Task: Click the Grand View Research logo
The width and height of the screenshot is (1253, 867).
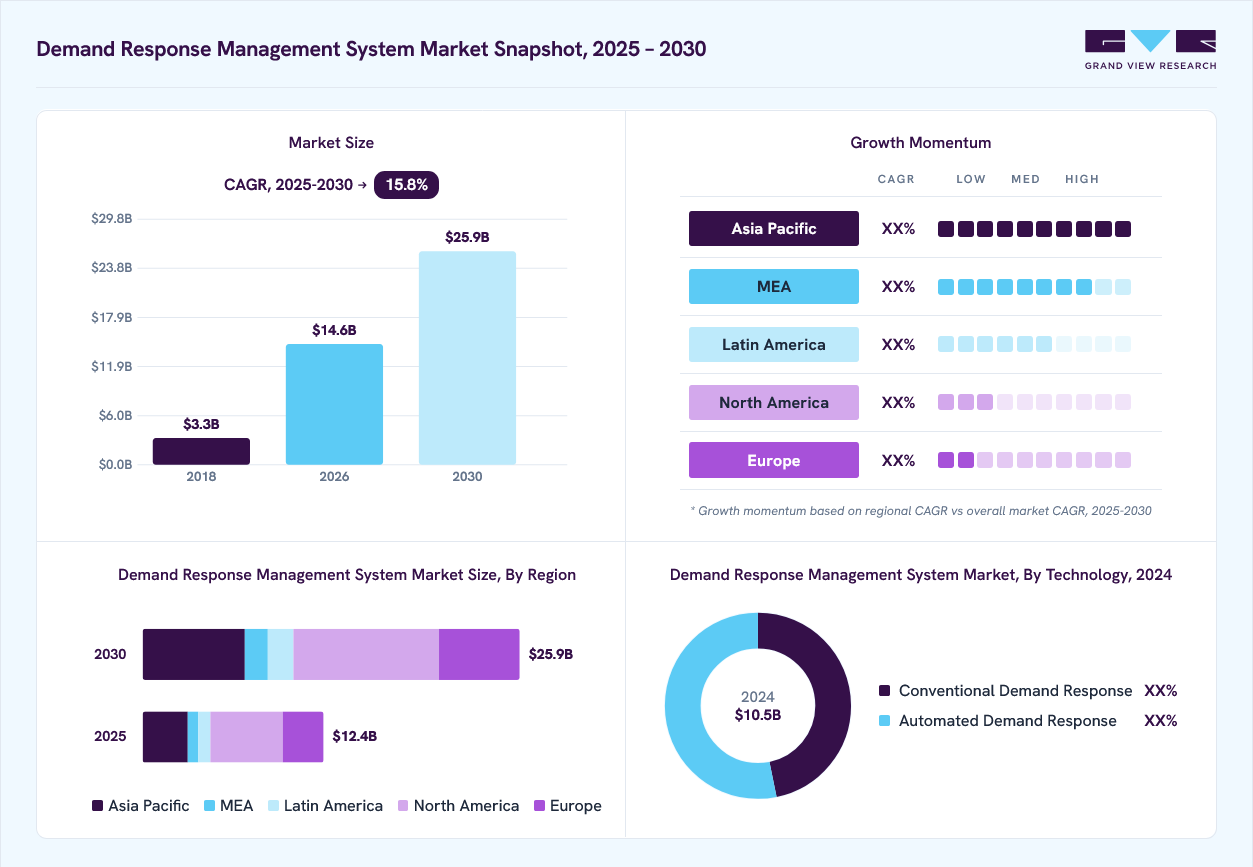Action: [x=1150, y=50]
